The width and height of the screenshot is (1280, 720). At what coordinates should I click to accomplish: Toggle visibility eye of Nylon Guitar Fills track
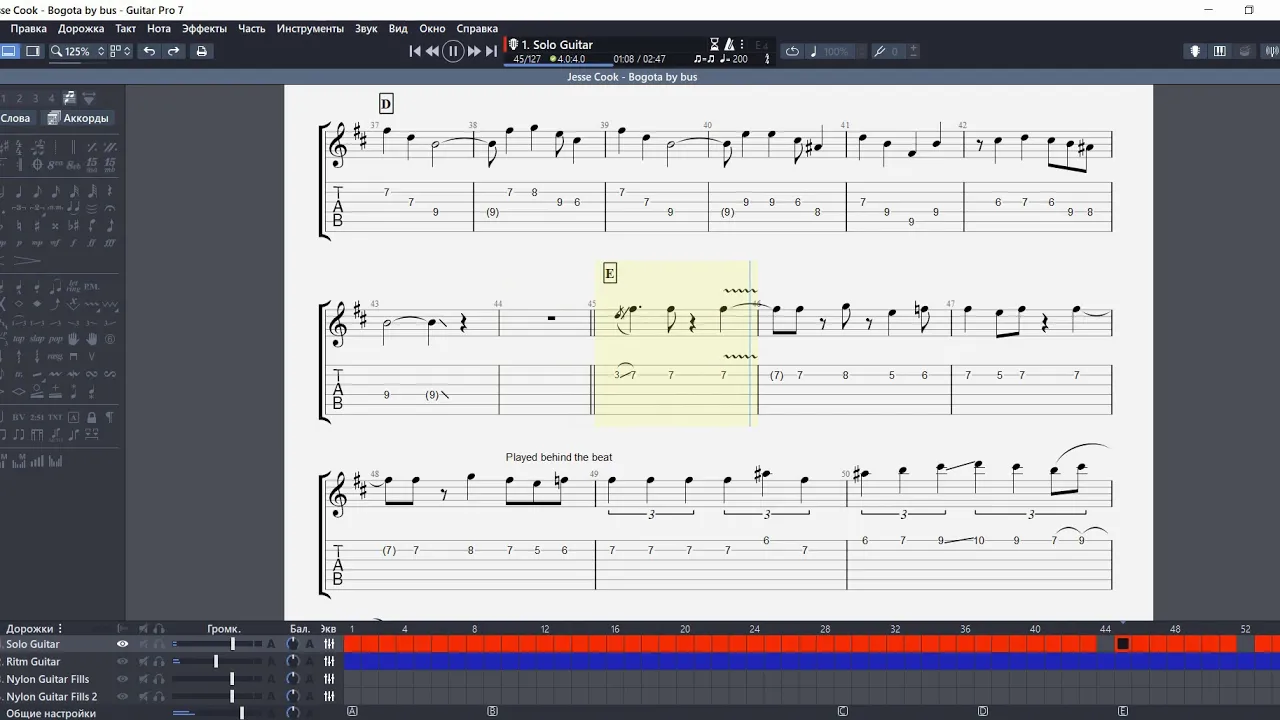point(122,679)
